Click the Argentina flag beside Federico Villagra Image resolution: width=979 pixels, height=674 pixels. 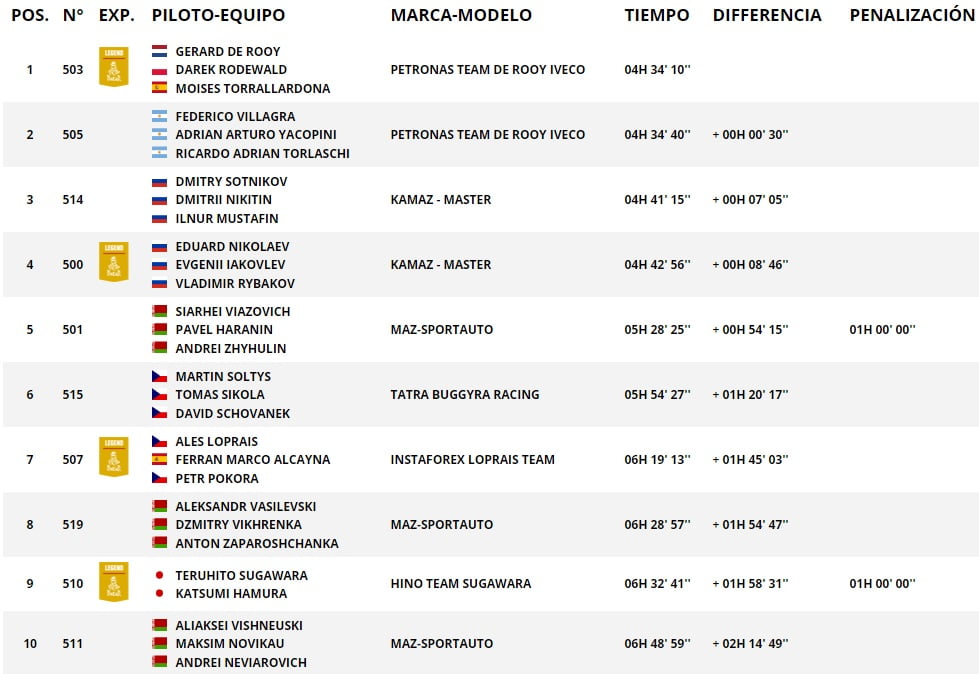point(160,116)
